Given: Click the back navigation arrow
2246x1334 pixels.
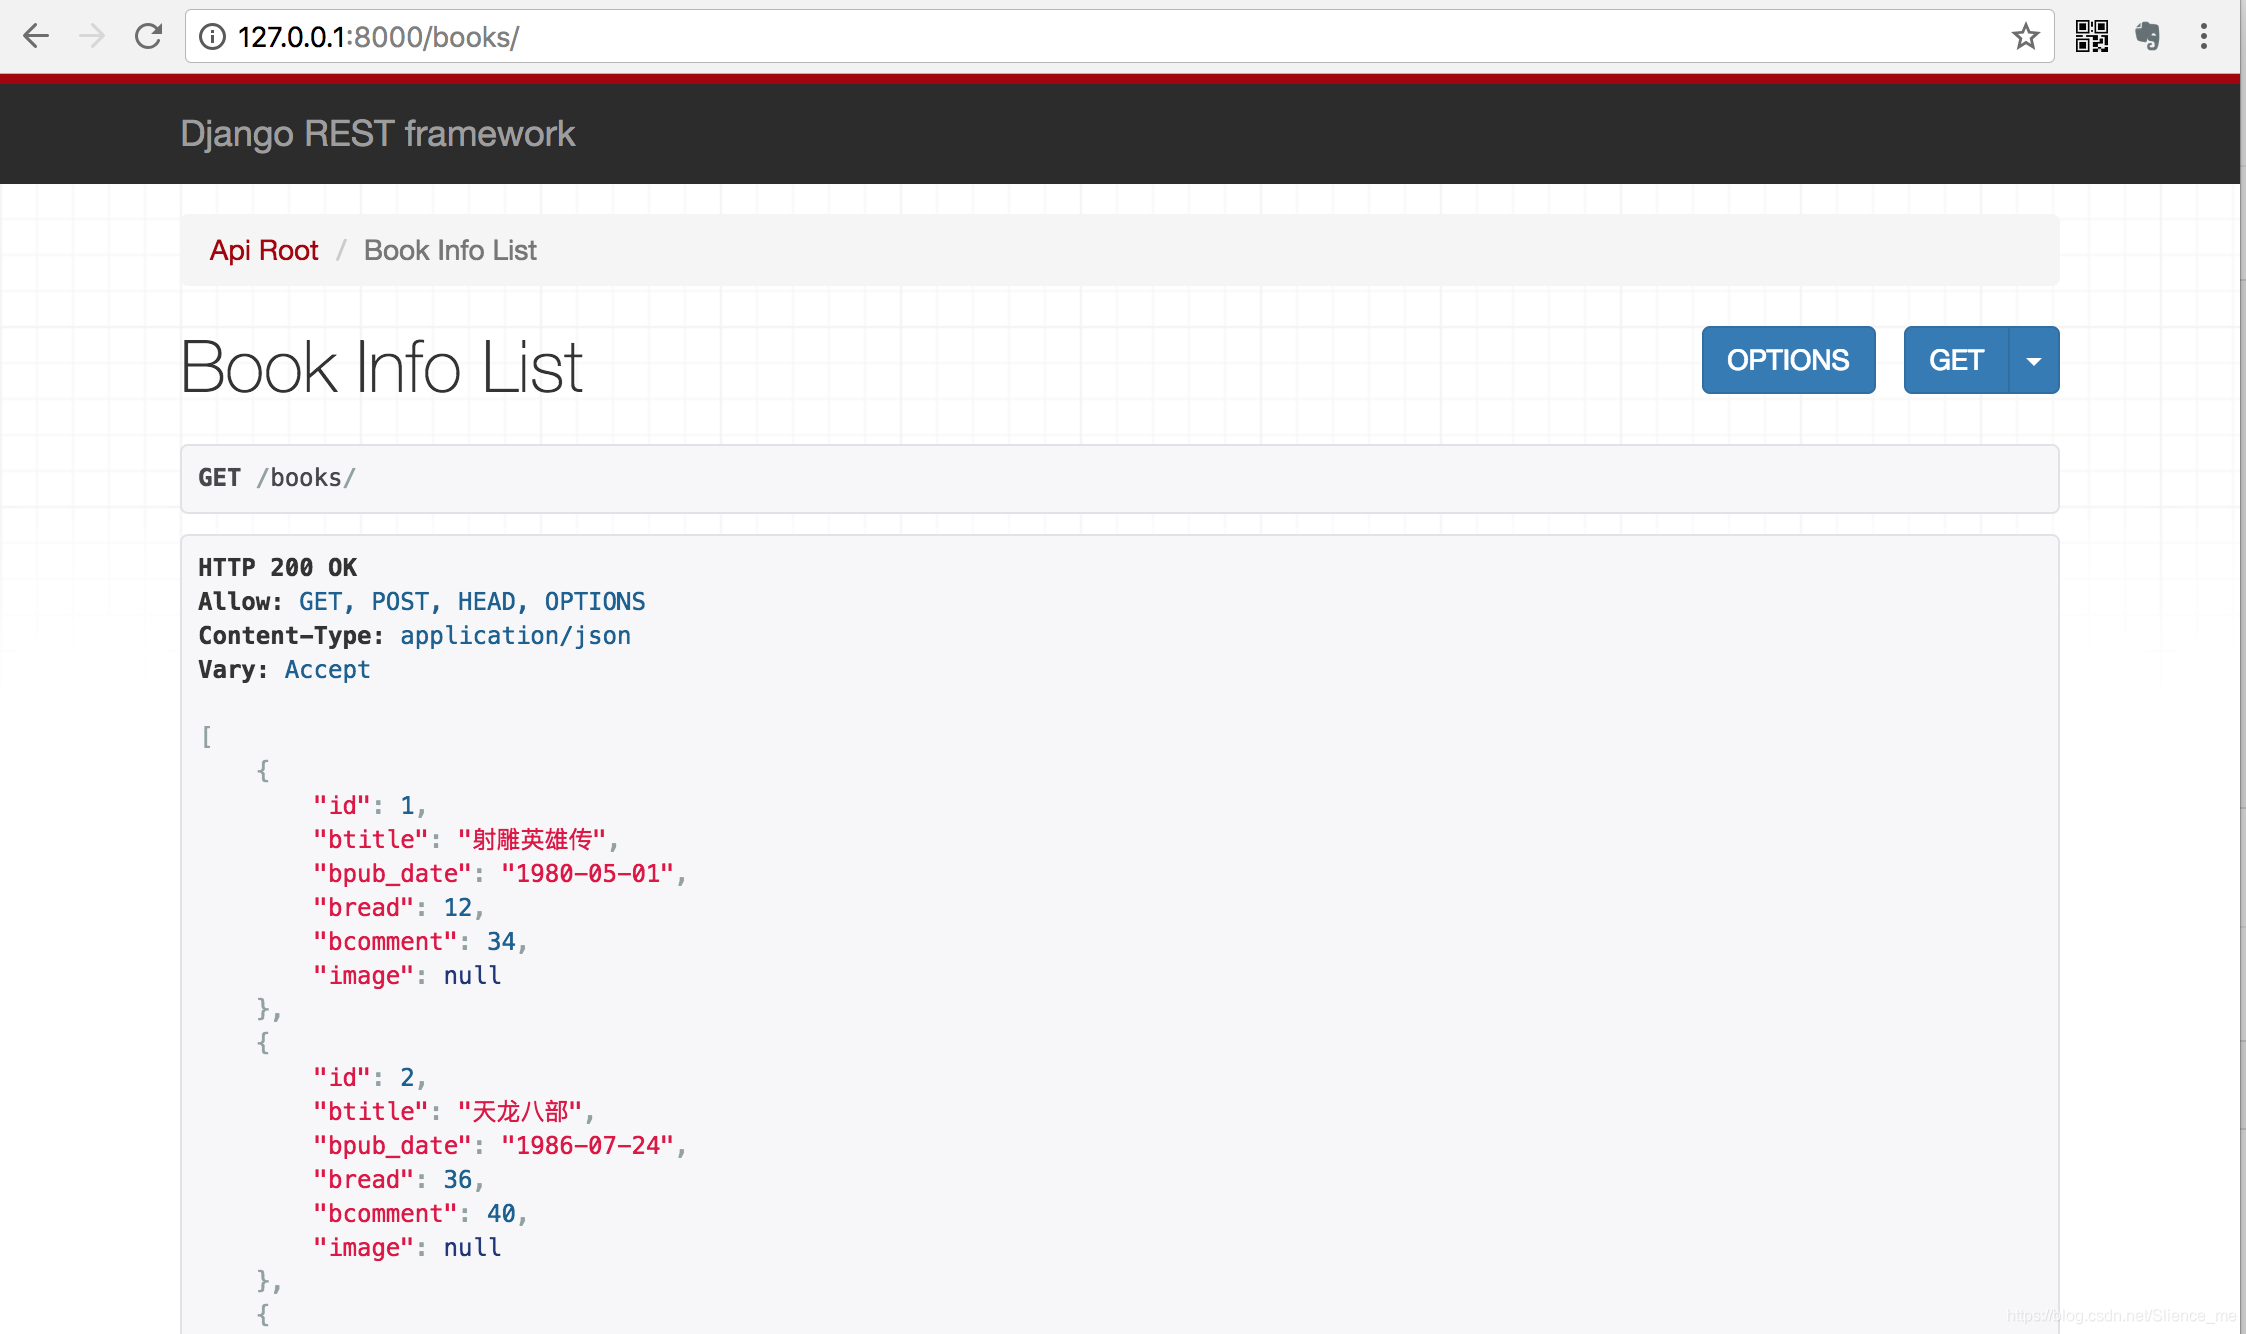Looking at the screenshot, I should (38, 37).
